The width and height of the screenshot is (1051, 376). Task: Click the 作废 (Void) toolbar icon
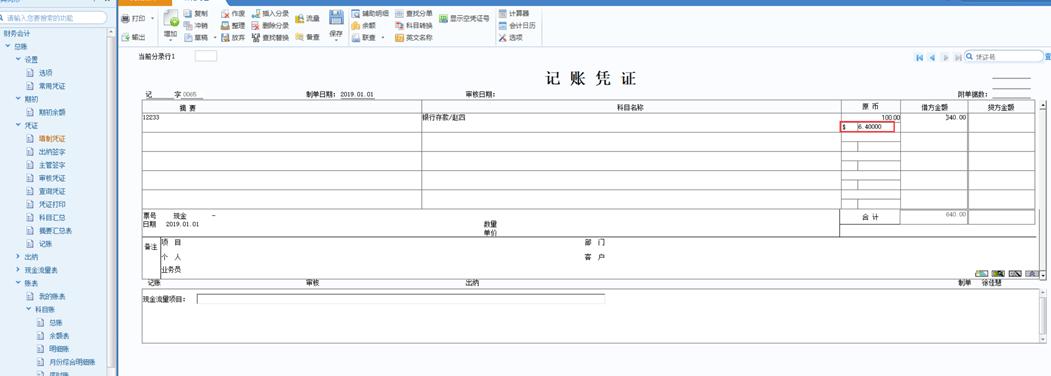point(225,13)
